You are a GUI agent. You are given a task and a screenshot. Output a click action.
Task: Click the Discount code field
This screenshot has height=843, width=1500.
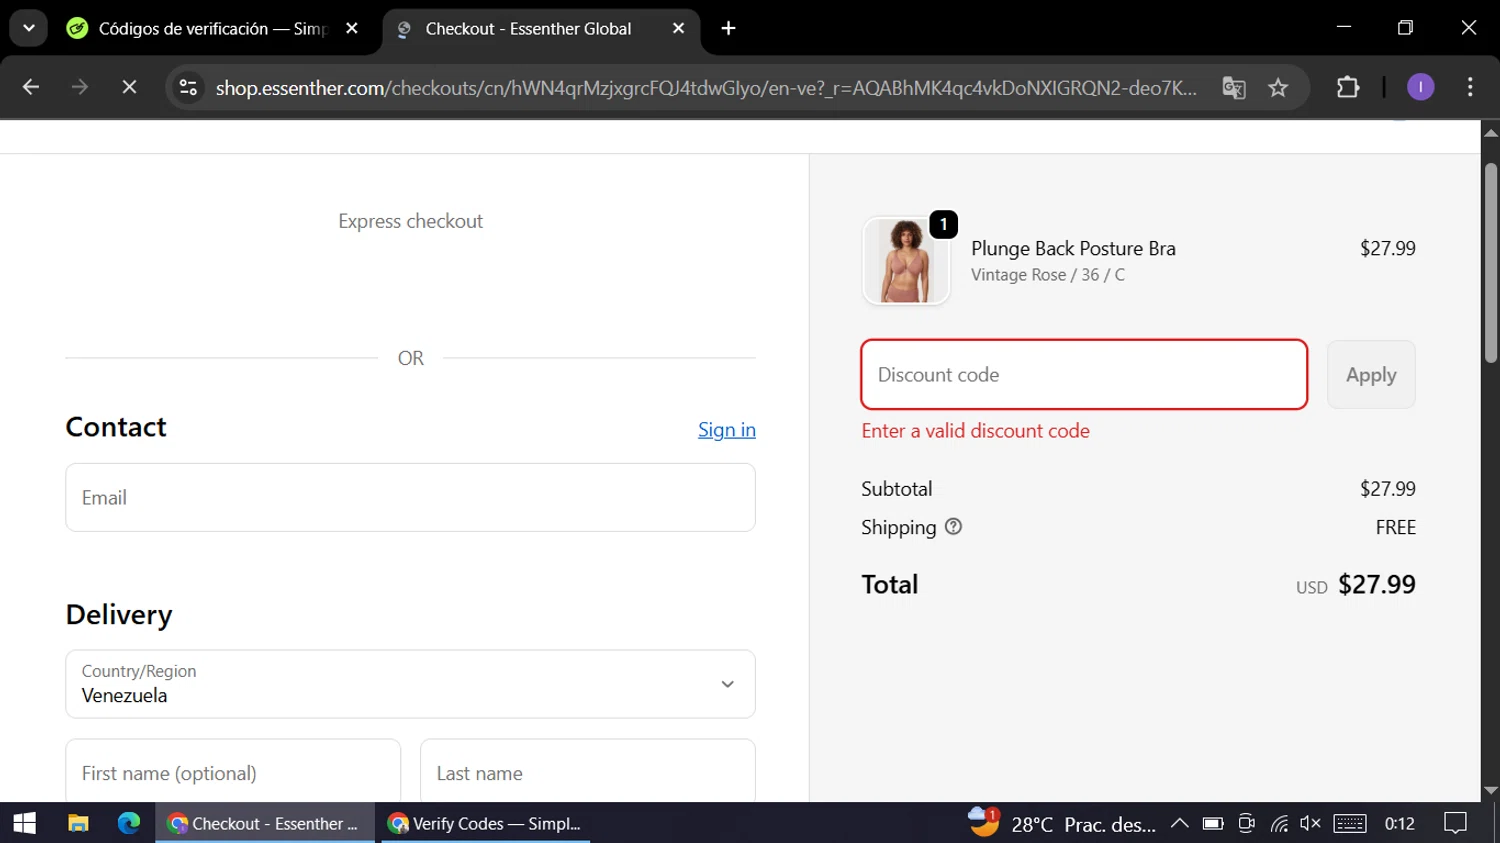pos(1084,375)
